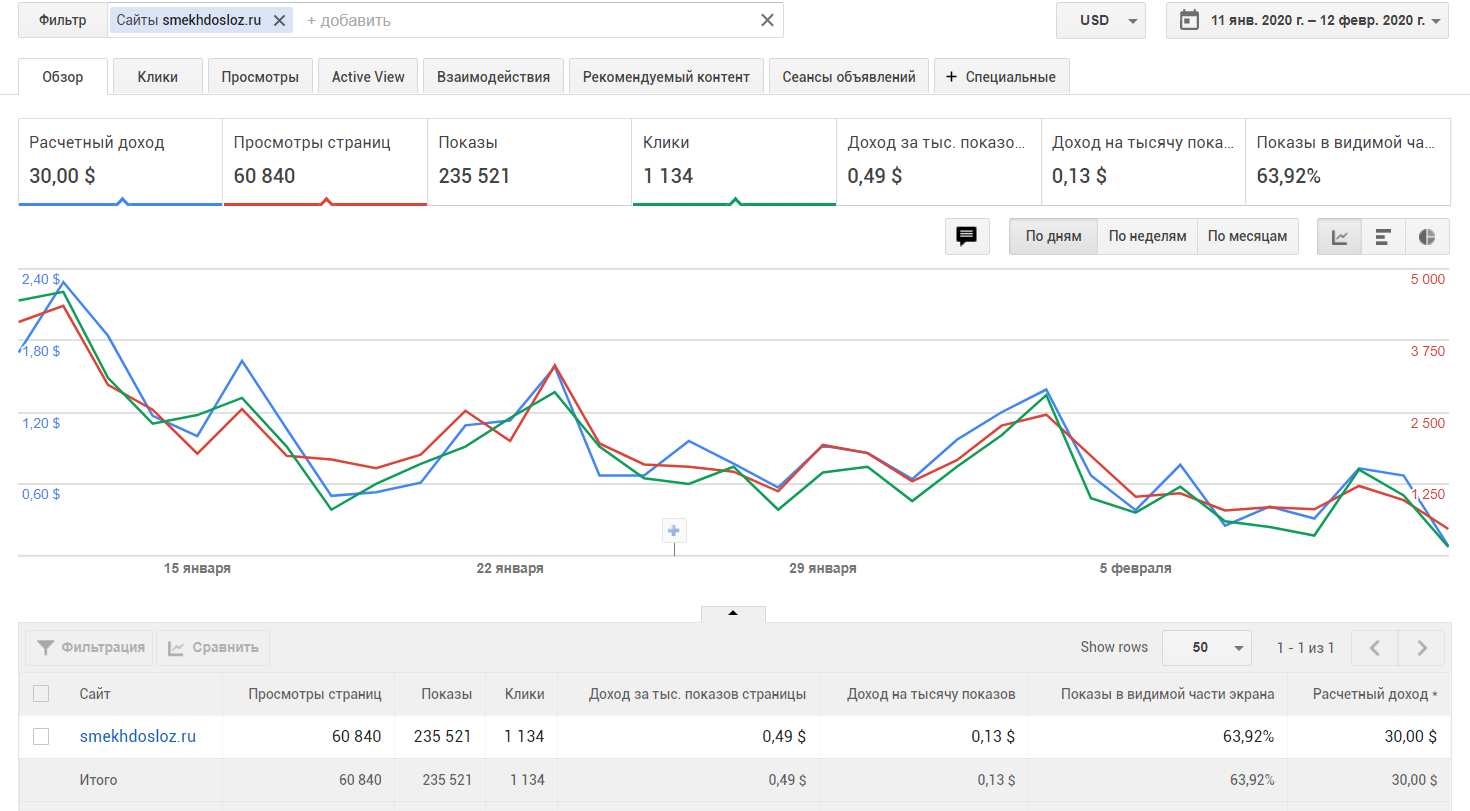
Task: Switch to bar chart view icon
Action: click(x=1383, y=237)
